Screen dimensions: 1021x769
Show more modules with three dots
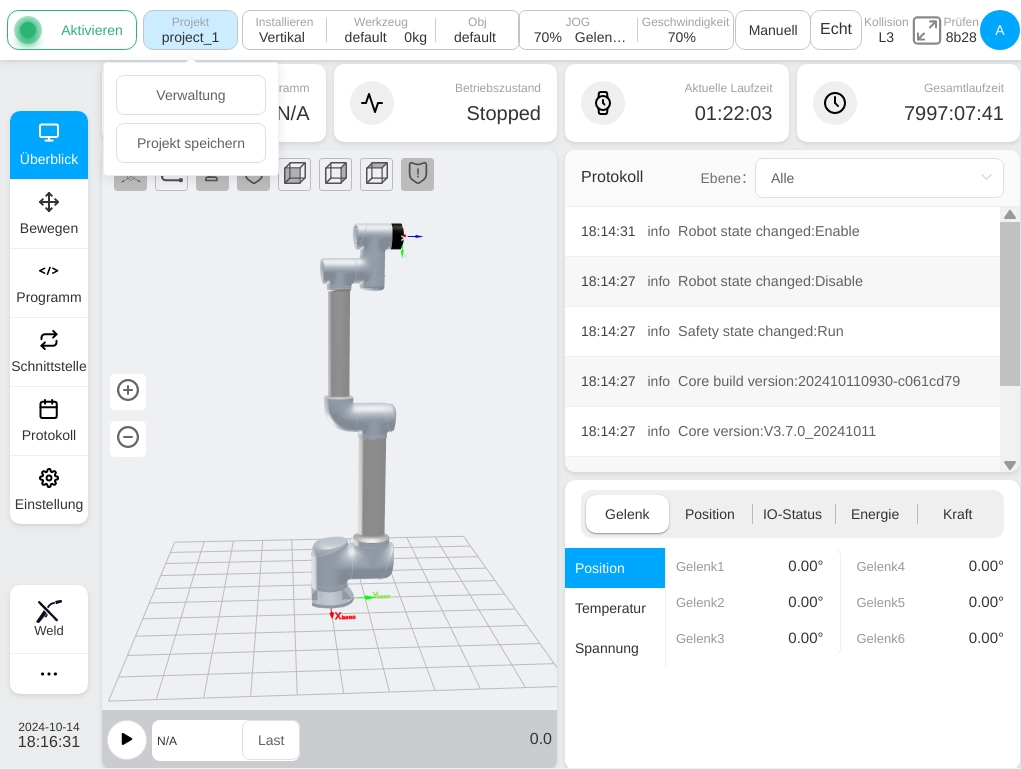[49, 674]
